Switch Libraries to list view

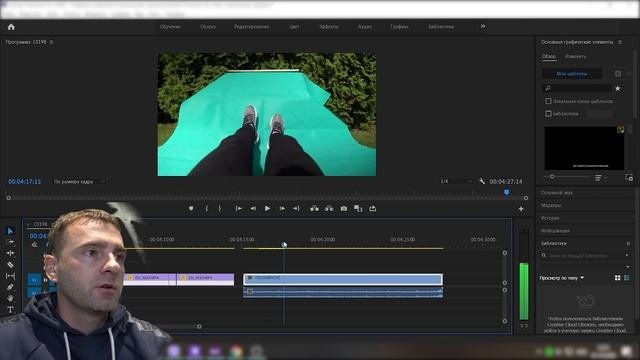[627, 278]
